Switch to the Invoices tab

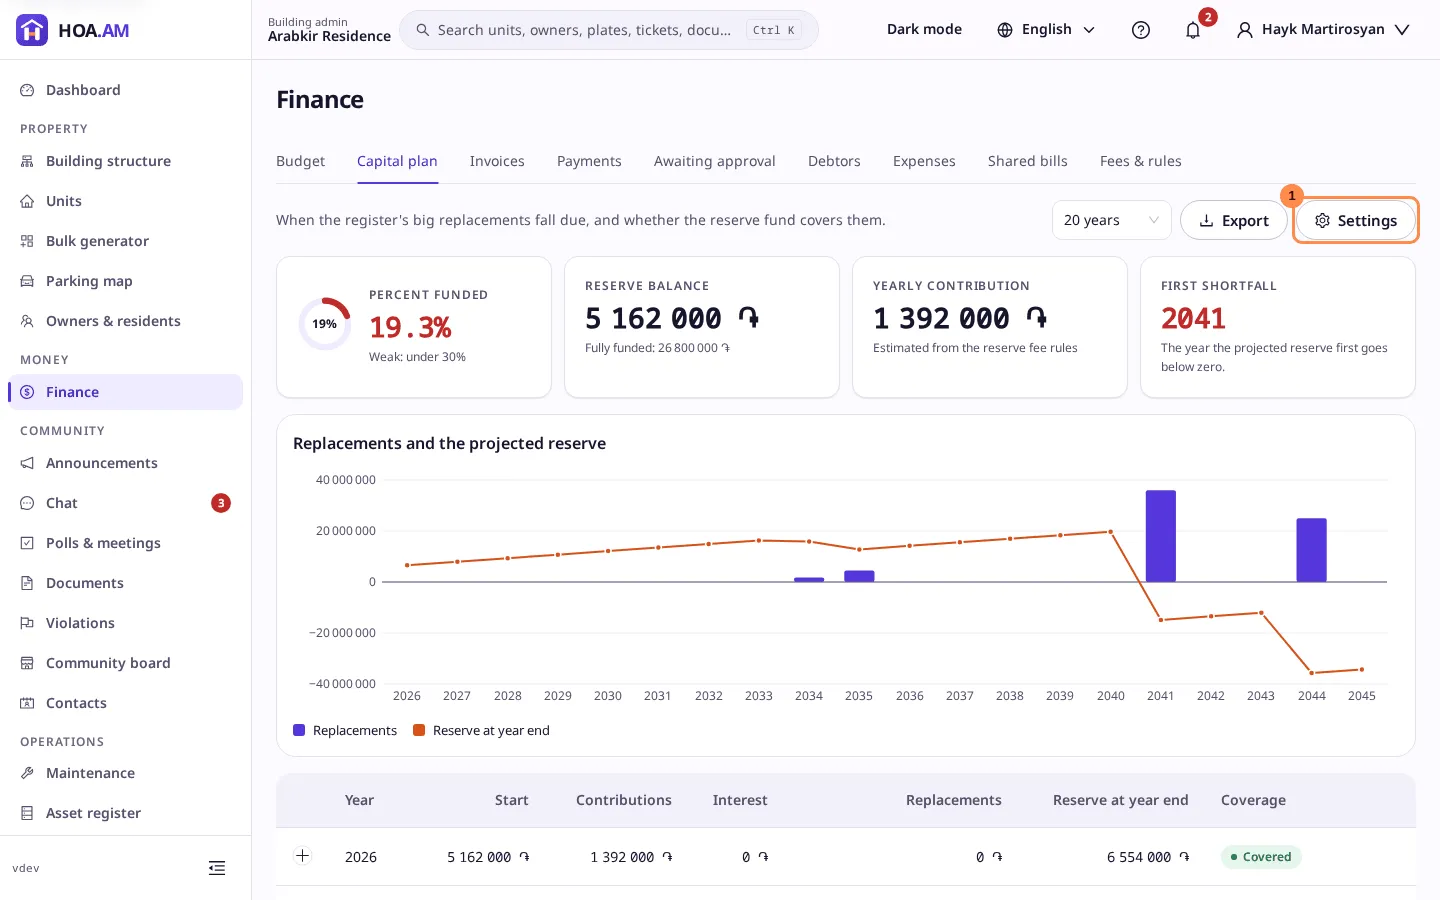(497, 161)
